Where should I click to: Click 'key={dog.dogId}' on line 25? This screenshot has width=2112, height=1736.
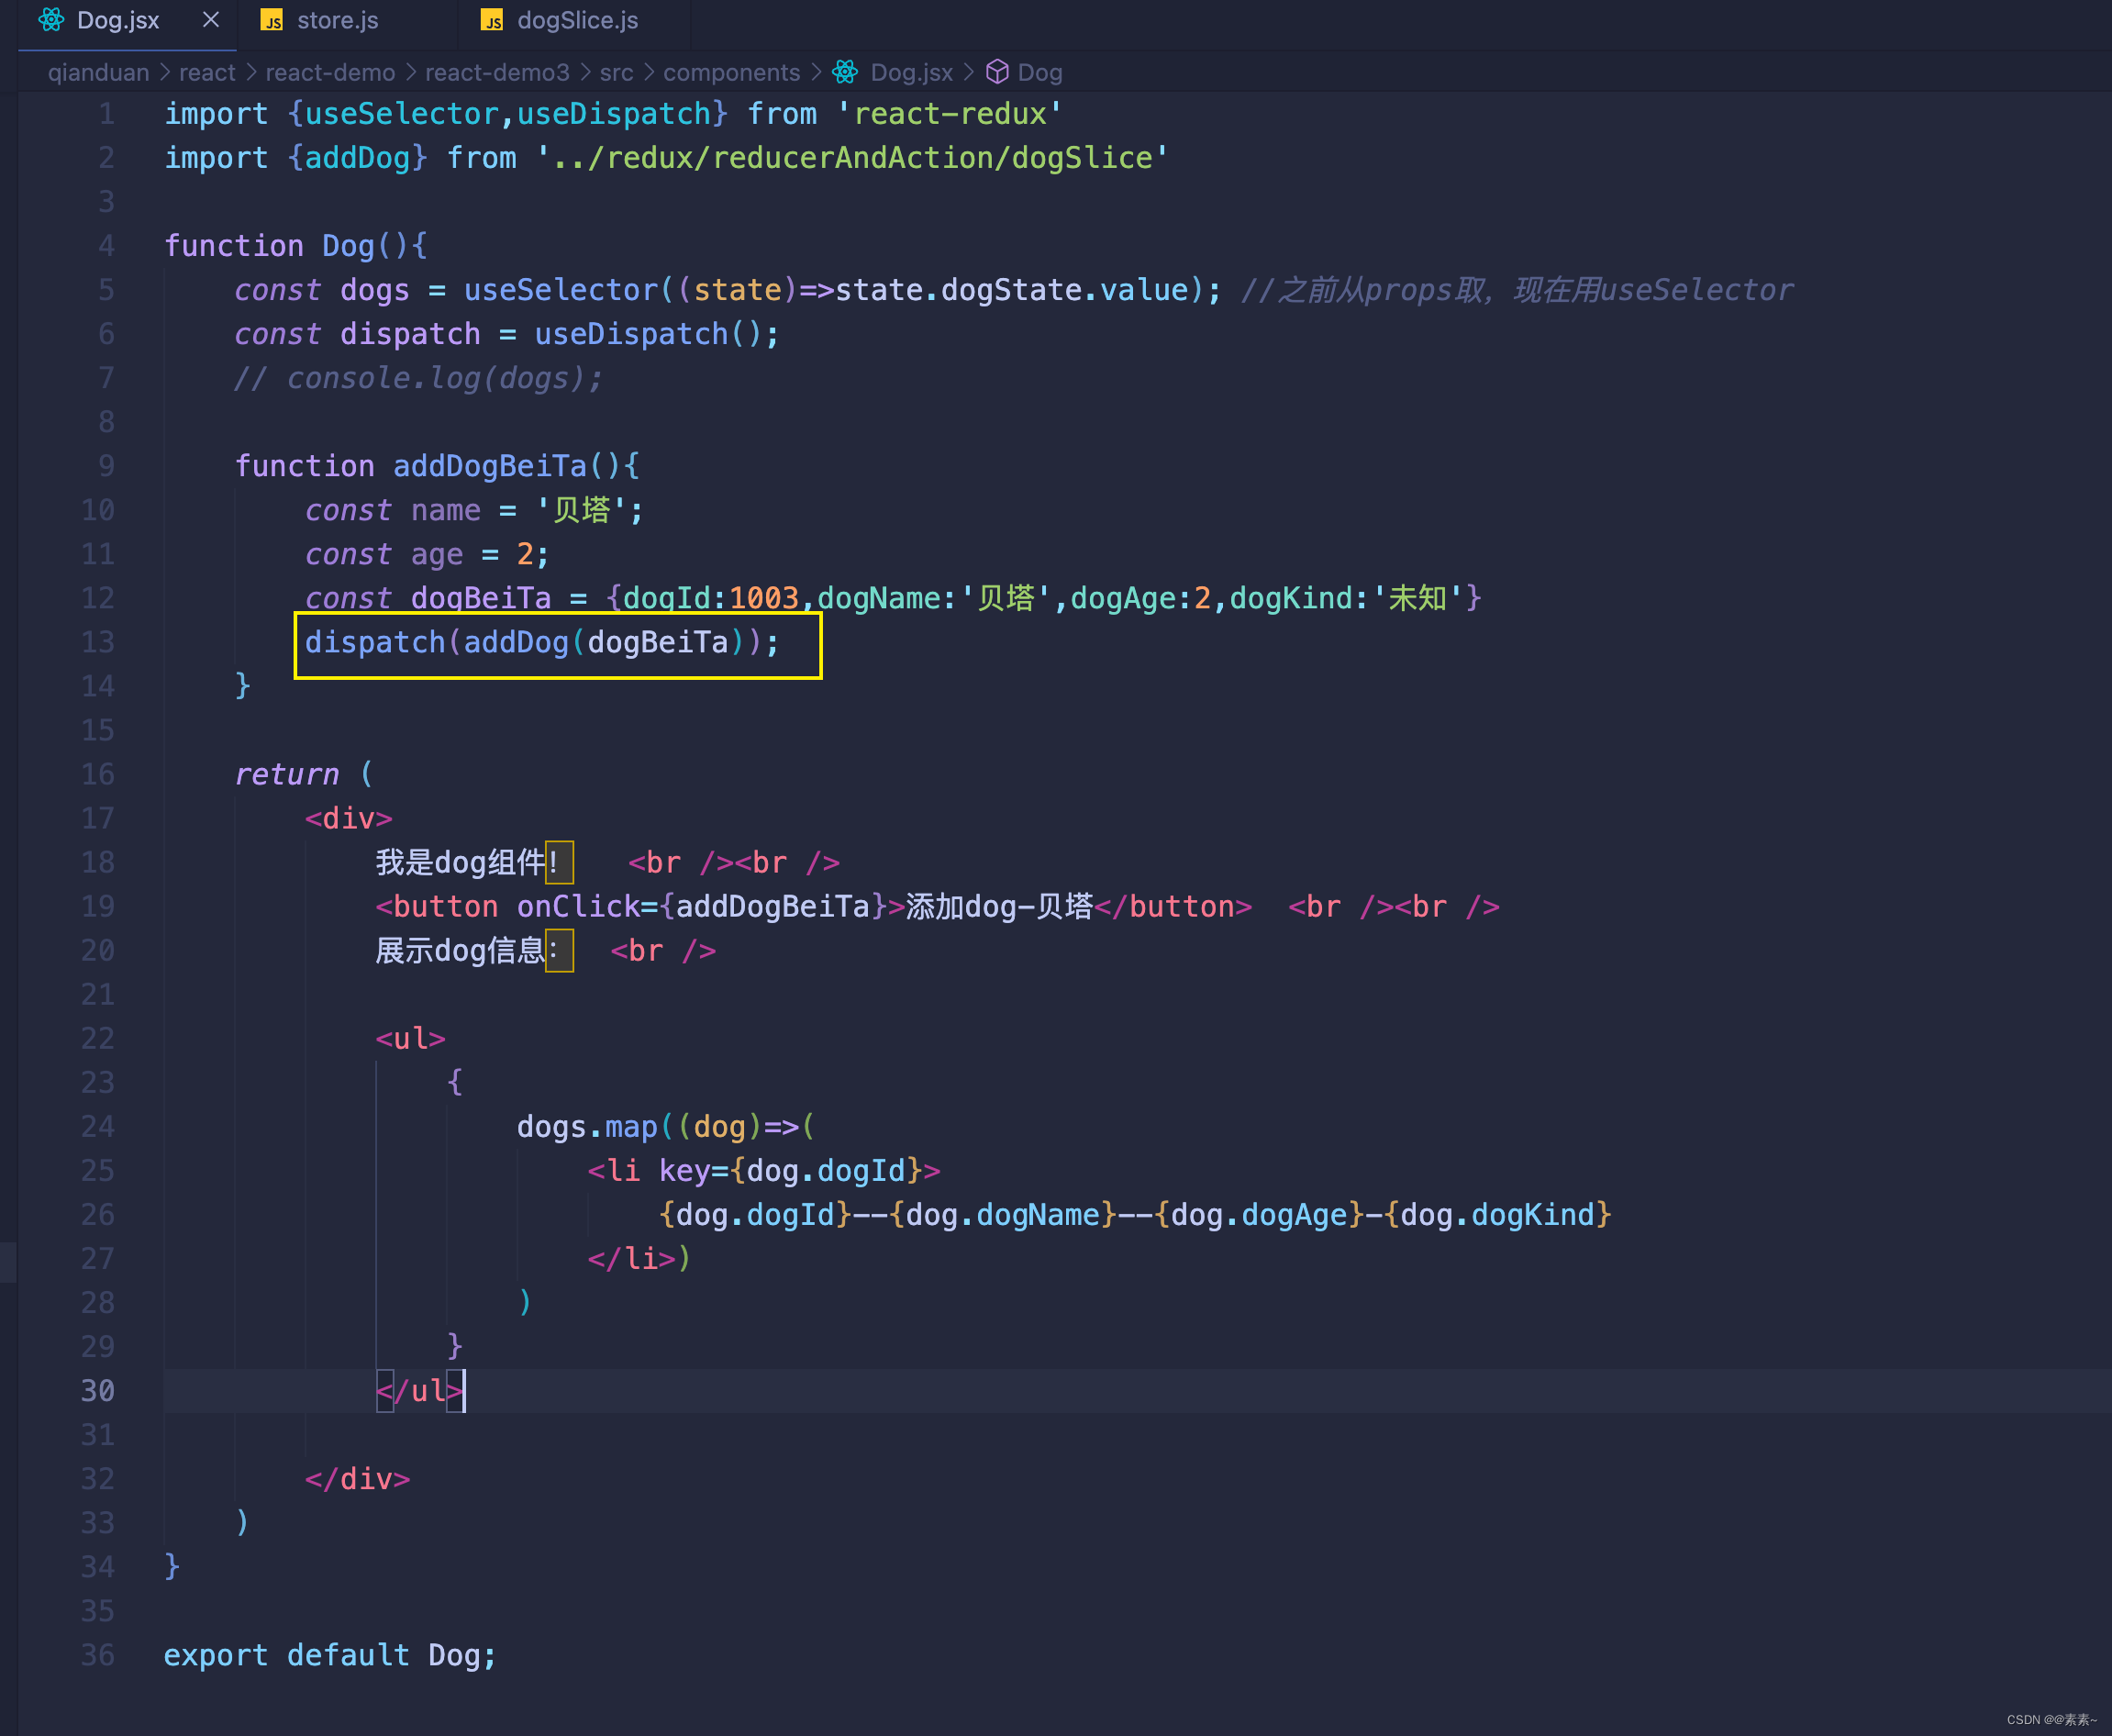789,1171
